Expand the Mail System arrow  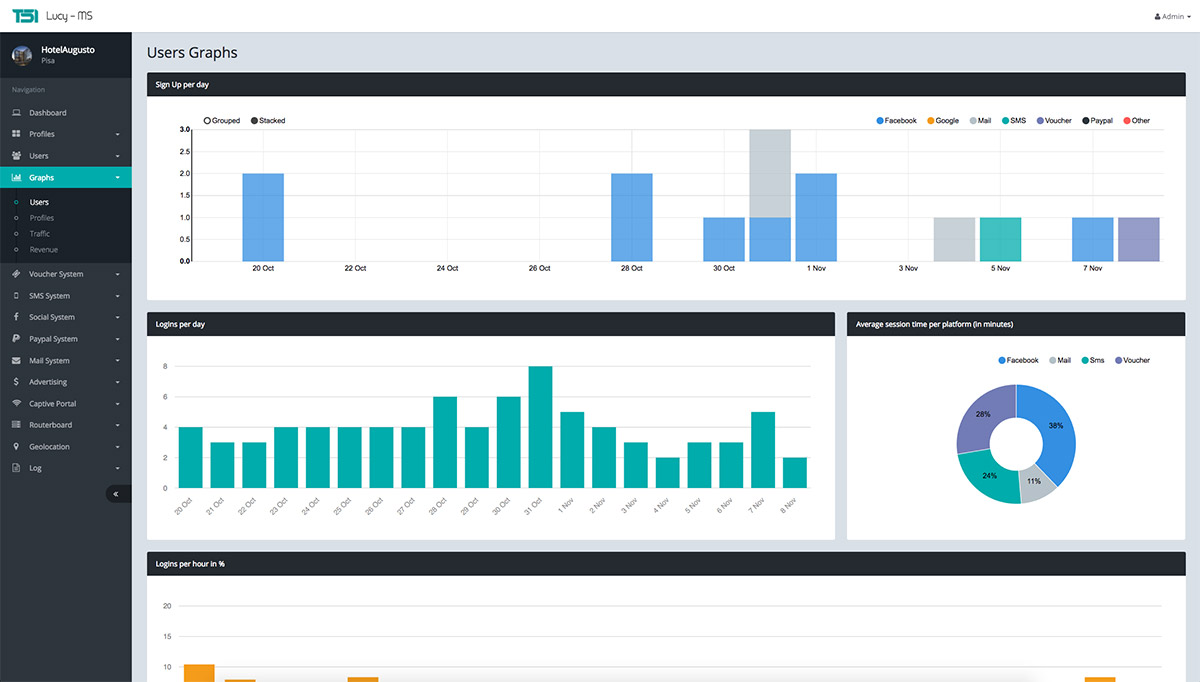click(x=117, y=361)
